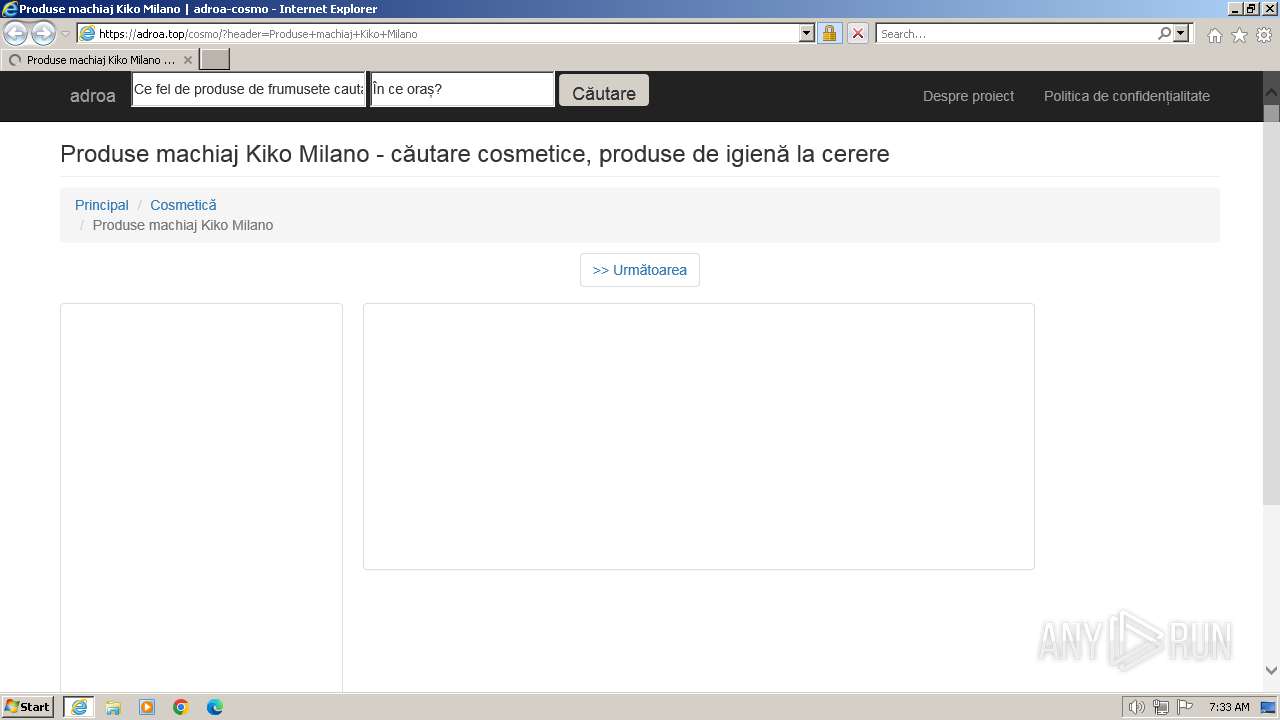
Task: Open the Tools gear icon
Action: click(x=1264, y=35)
